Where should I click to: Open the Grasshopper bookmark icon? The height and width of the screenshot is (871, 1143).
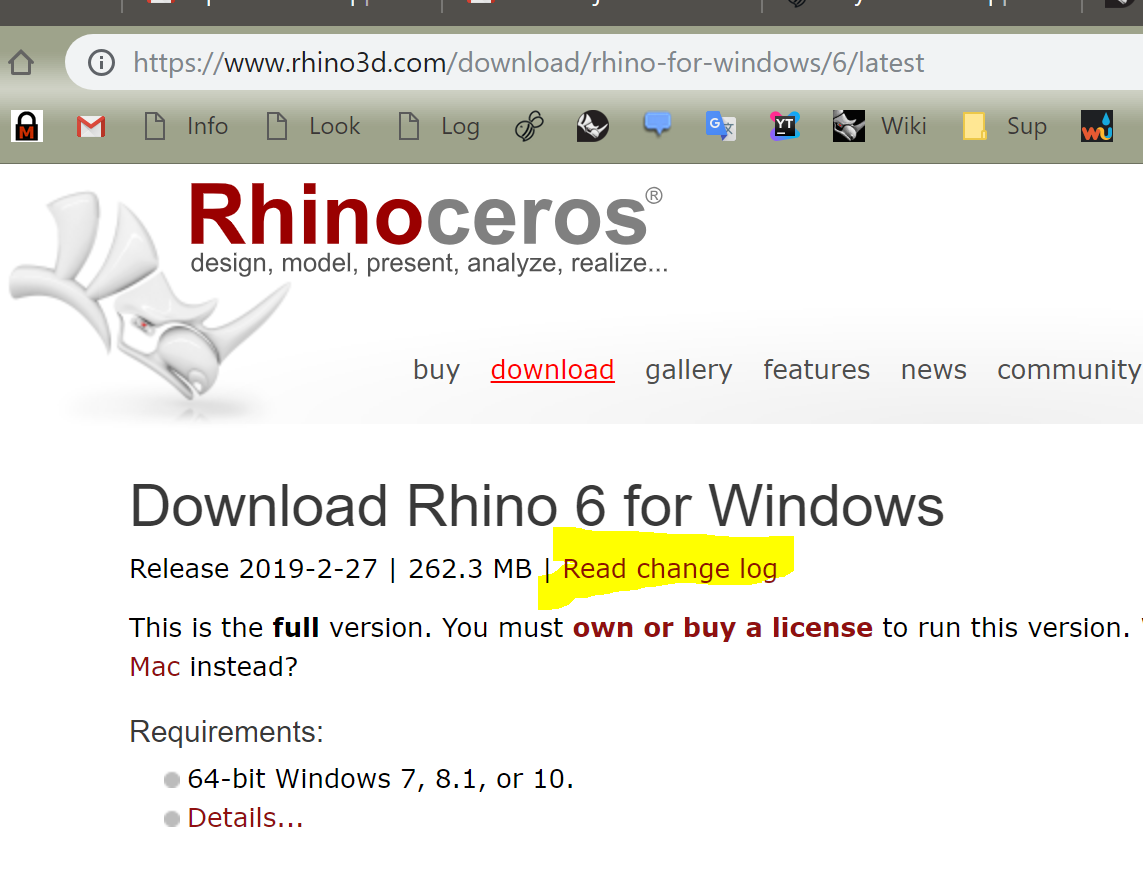click(x=529, y=126)
